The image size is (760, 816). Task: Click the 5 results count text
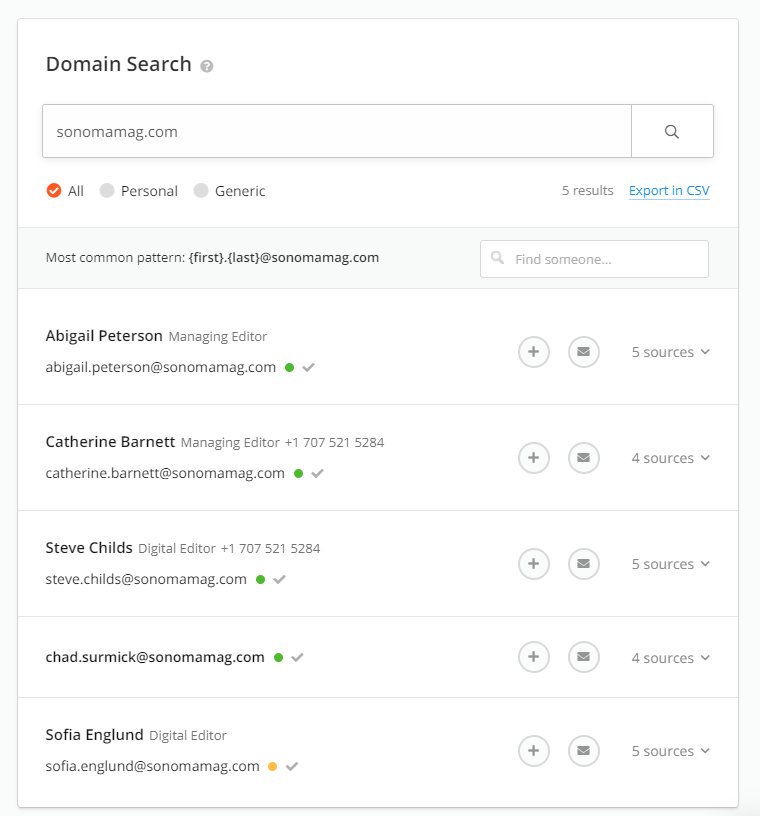coord(587,190)
